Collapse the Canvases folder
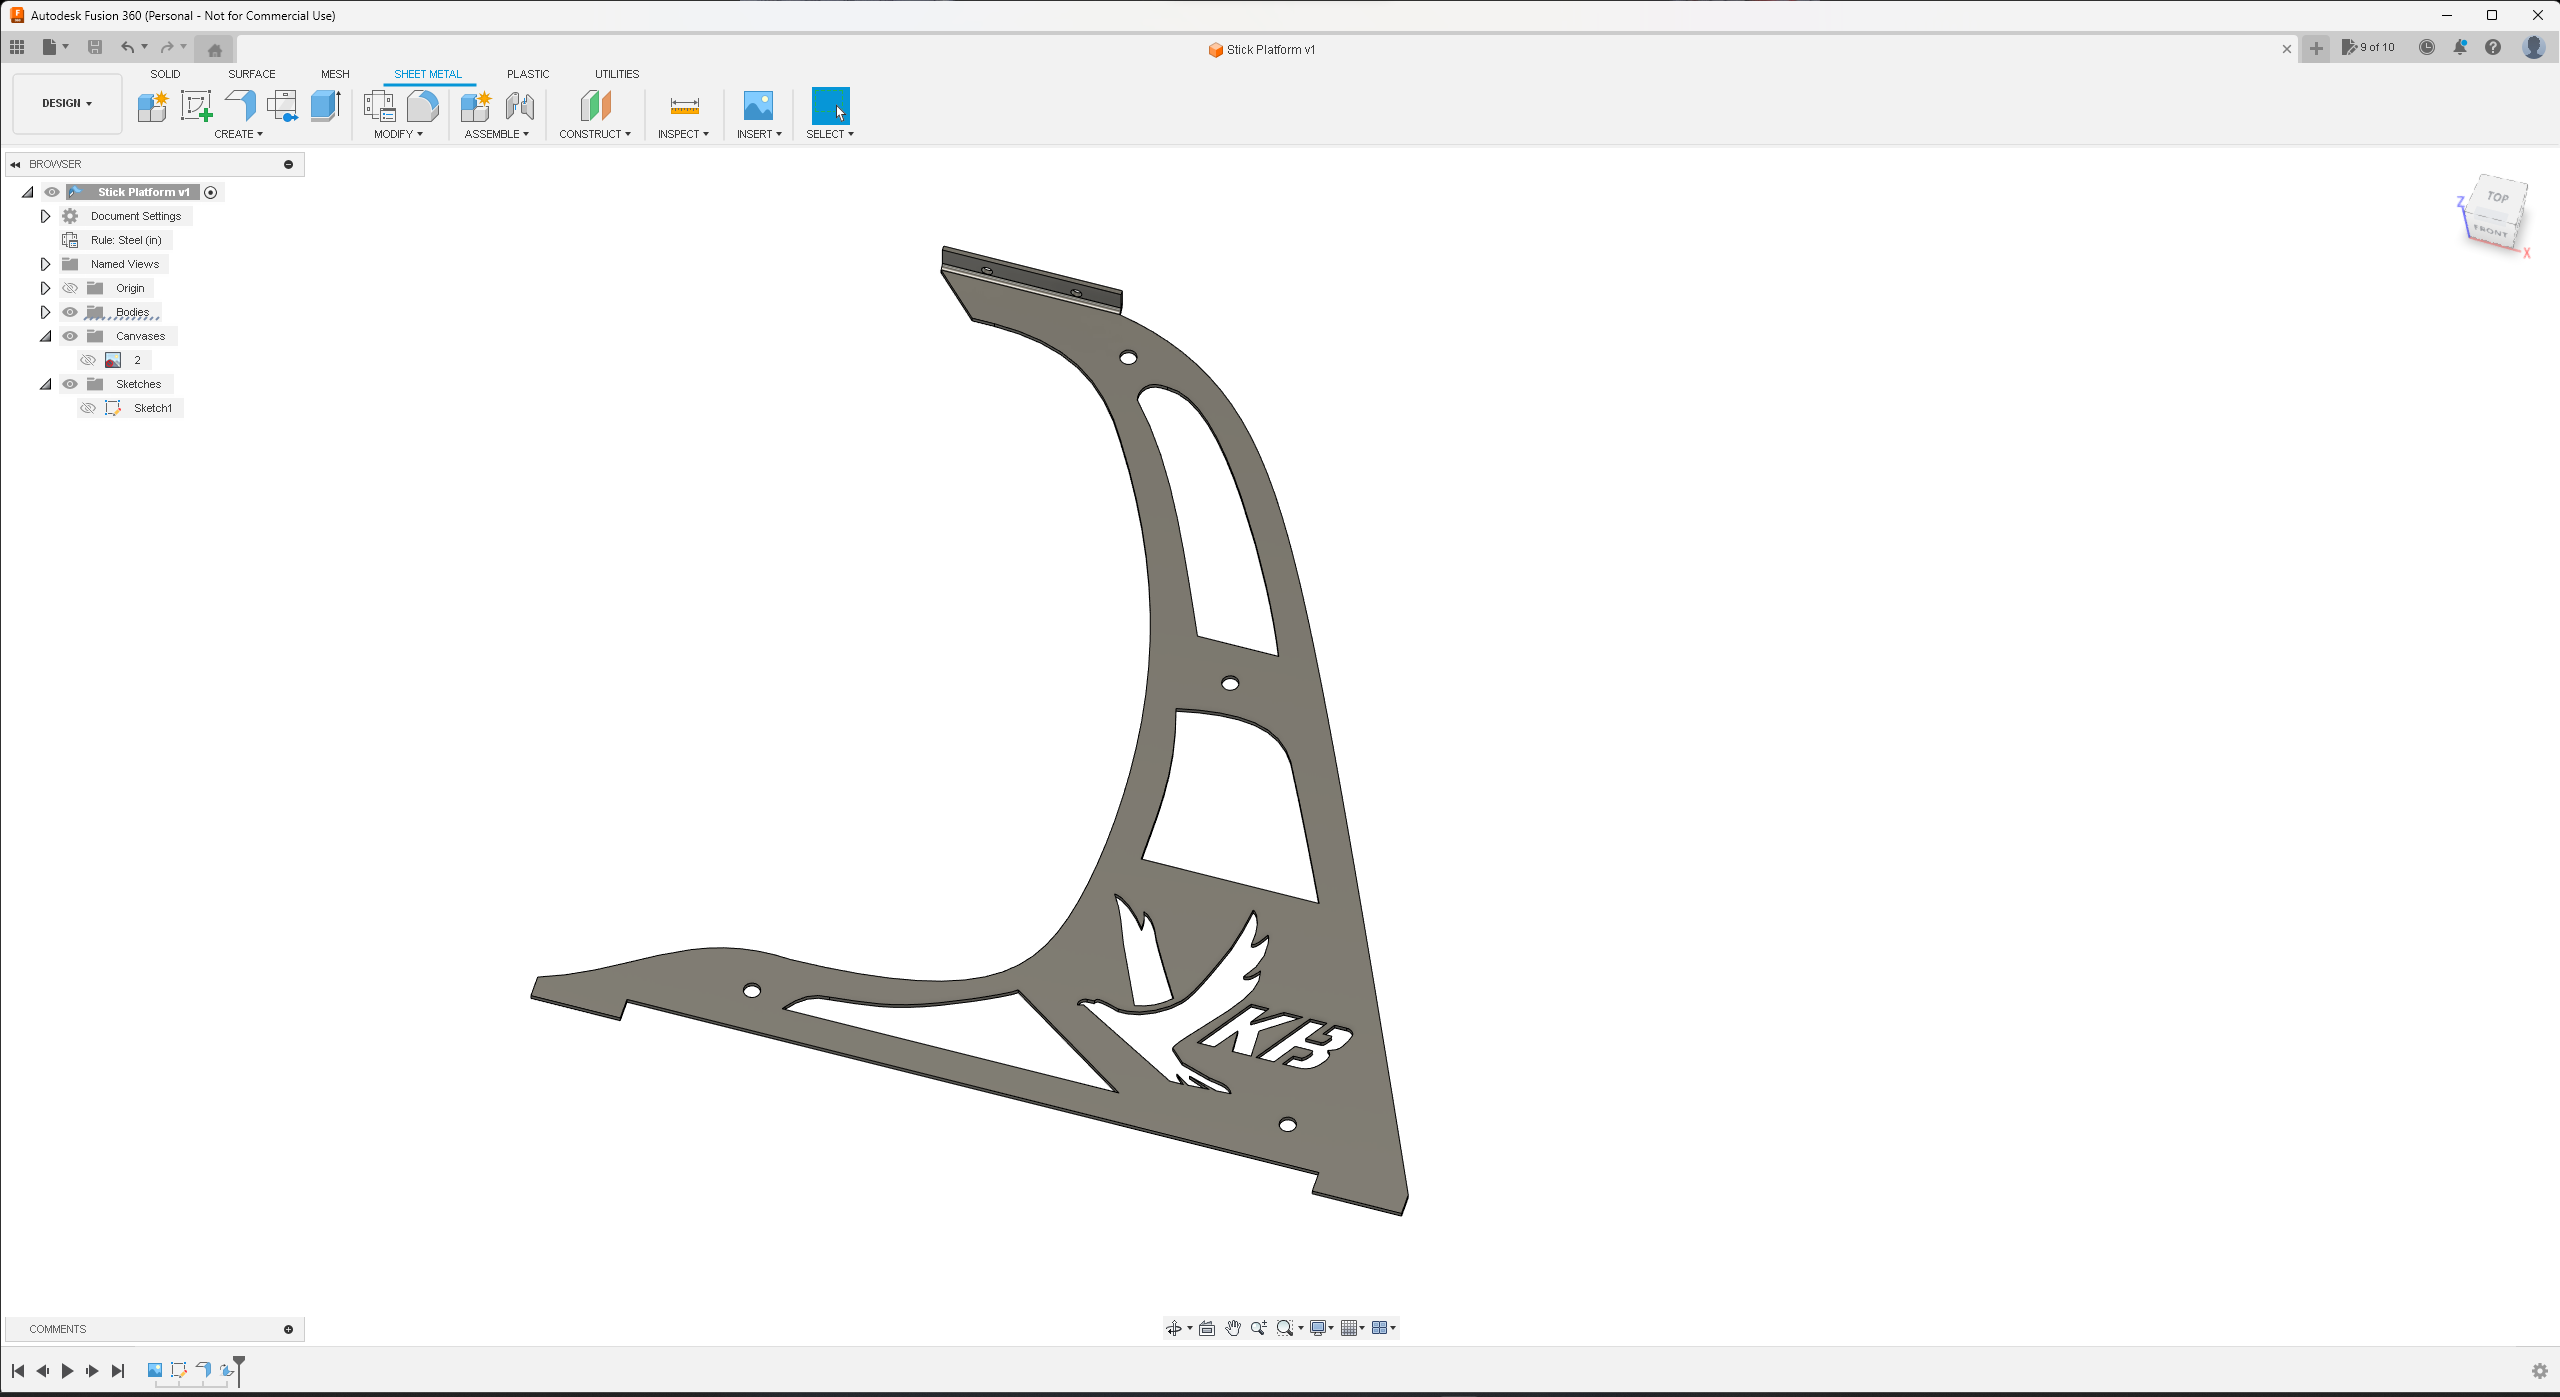This screenshot has height=1397, width=2560. 45,336
